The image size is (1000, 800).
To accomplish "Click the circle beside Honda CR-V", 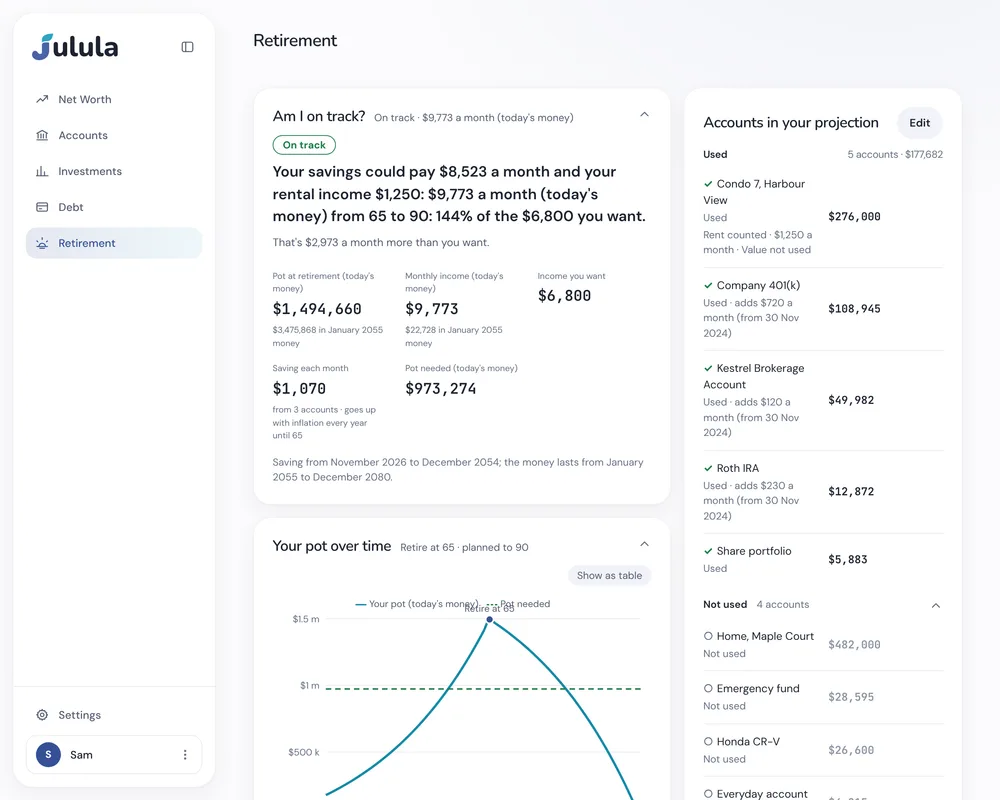I will tap(708, 741).
